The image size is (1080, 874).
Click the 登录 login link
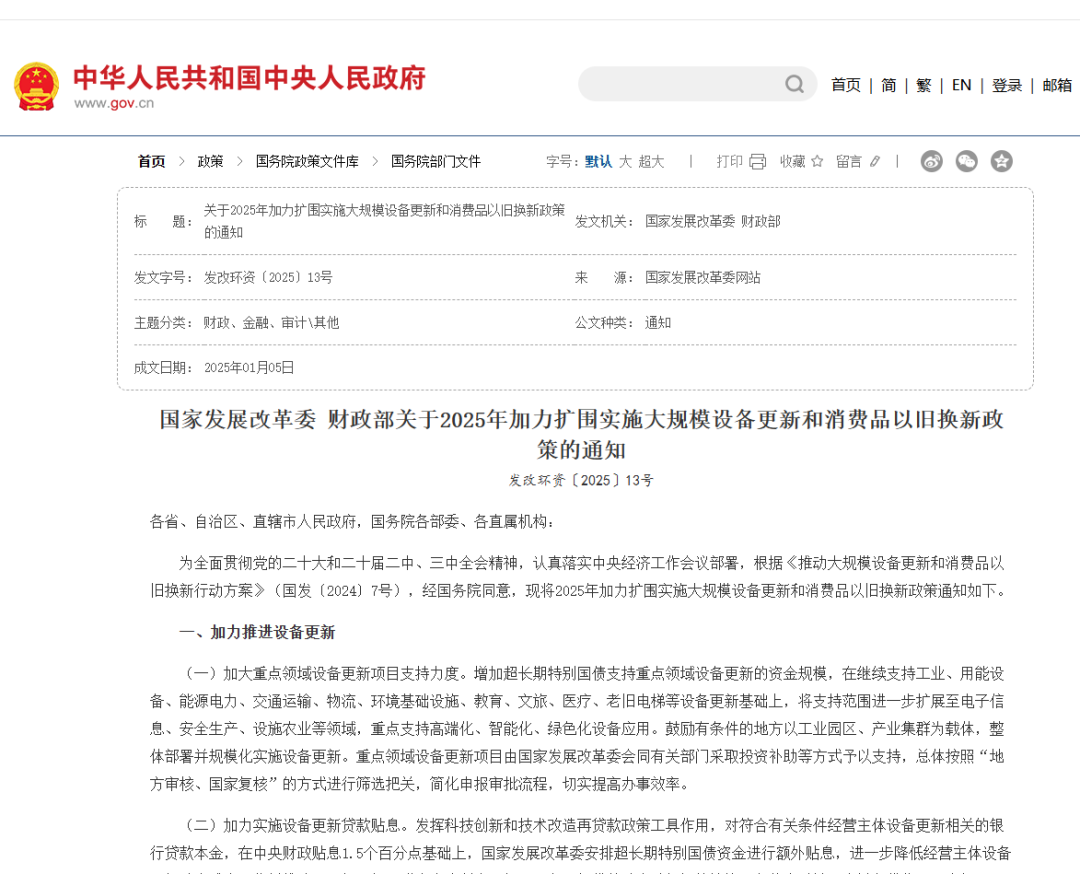point(1007,85)
